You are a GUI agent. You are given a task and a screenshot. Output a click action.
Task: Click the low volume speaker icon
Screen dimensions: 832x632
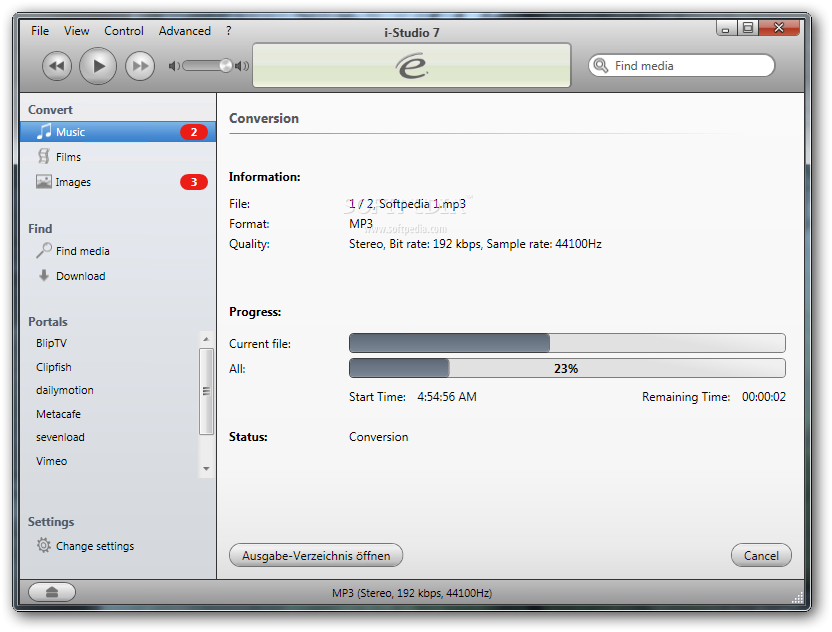[174, 66]
